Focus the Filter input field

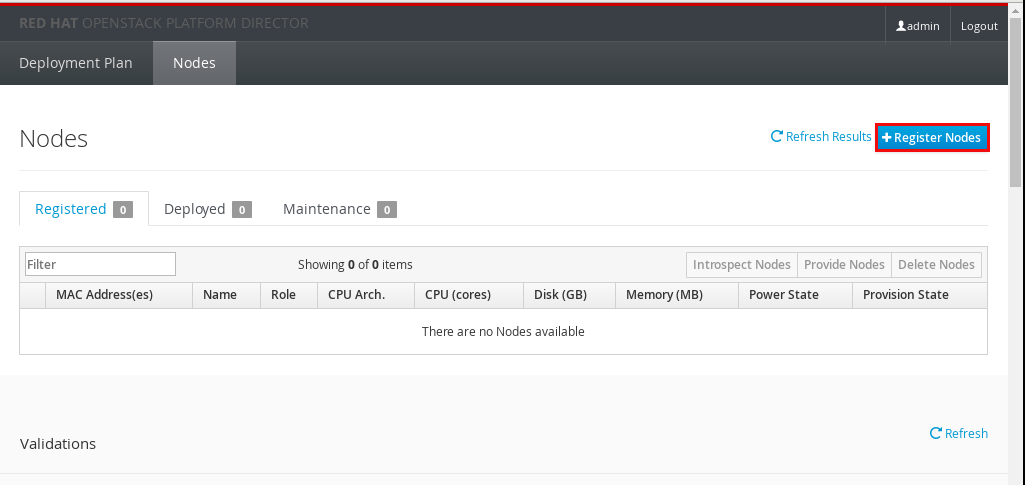[x=101, y=264]
